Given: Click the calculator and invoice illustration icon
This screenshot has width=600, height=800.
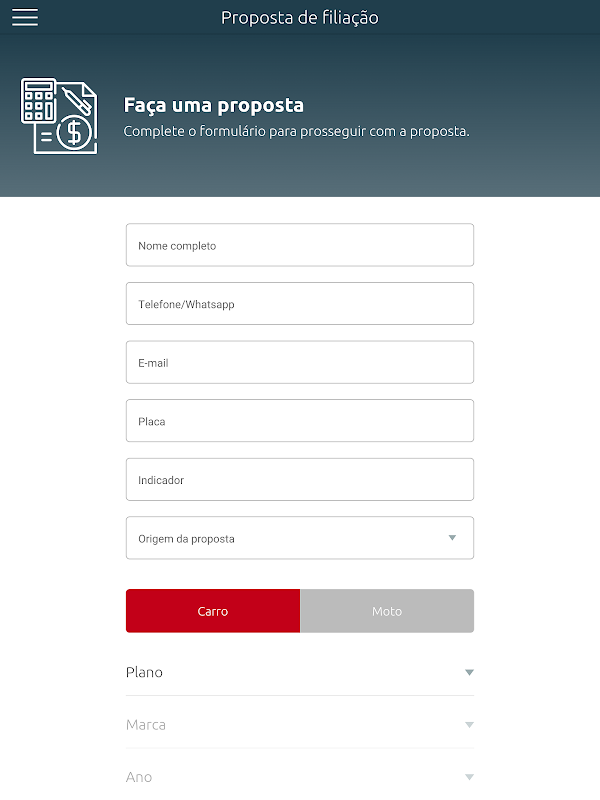Looking at the screenshot, I should click(59, 116).
